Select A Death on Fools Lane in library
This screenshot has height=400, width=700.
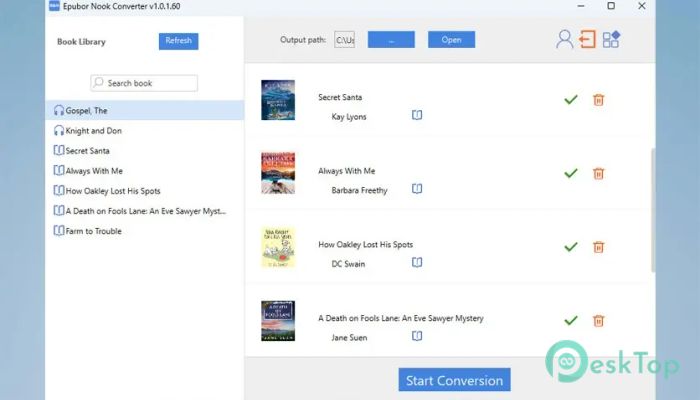coord(145,211)
